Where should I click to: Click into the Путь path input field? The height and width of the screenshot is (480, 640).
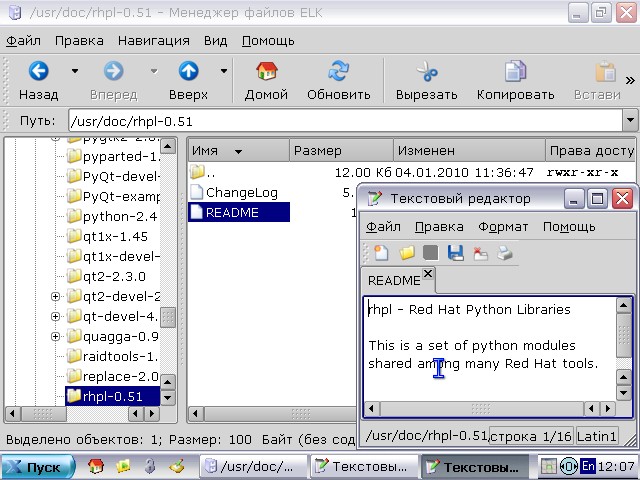(x=345, y=121)
